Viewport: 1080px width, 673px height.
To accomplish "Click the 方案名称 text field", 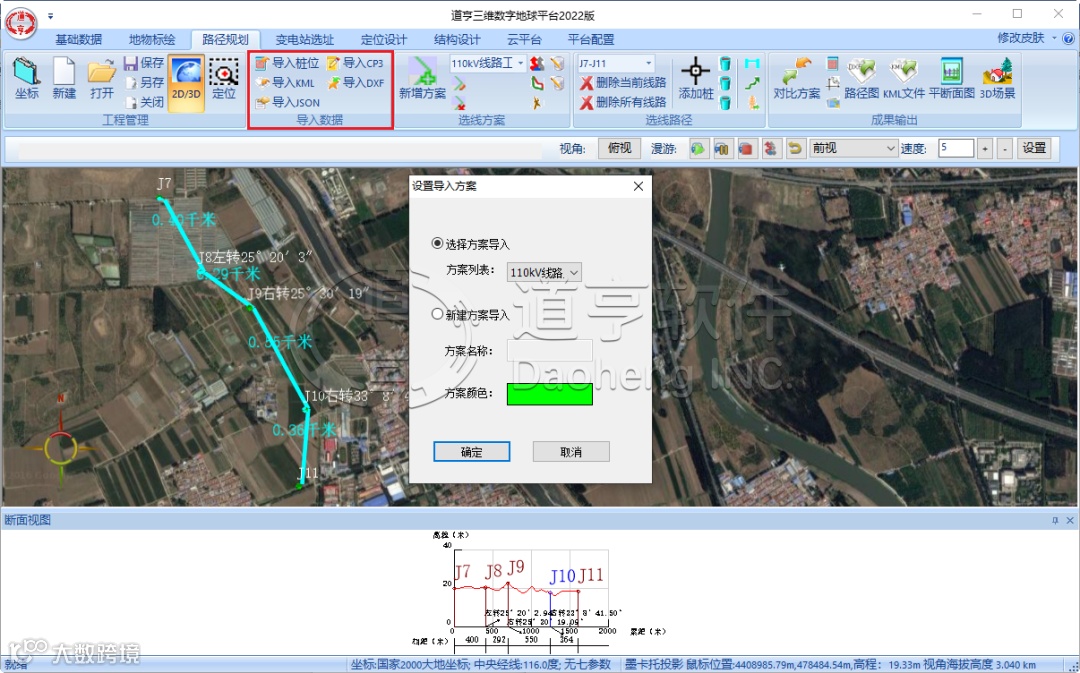I will point(550,350).
